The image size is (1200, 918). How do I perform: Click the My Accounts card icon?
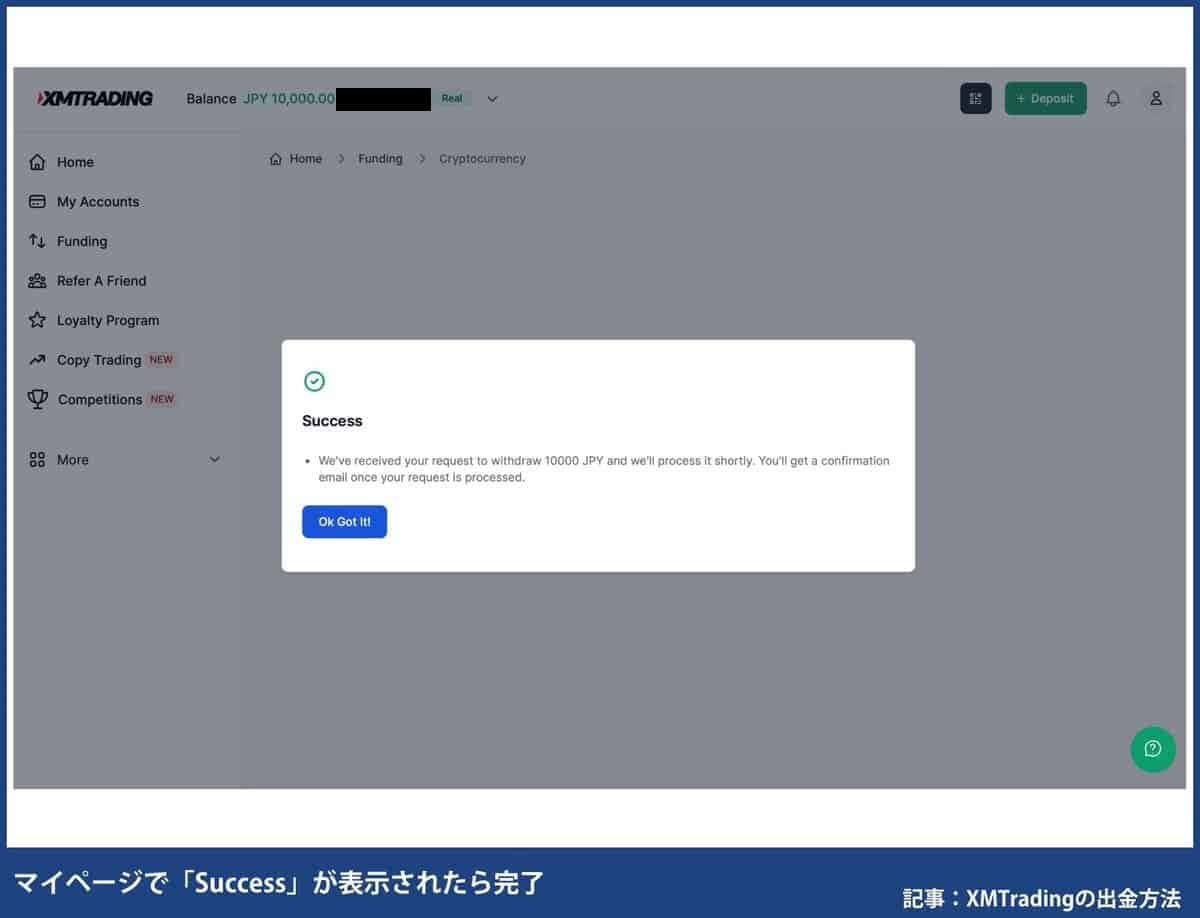click(37, 201)
